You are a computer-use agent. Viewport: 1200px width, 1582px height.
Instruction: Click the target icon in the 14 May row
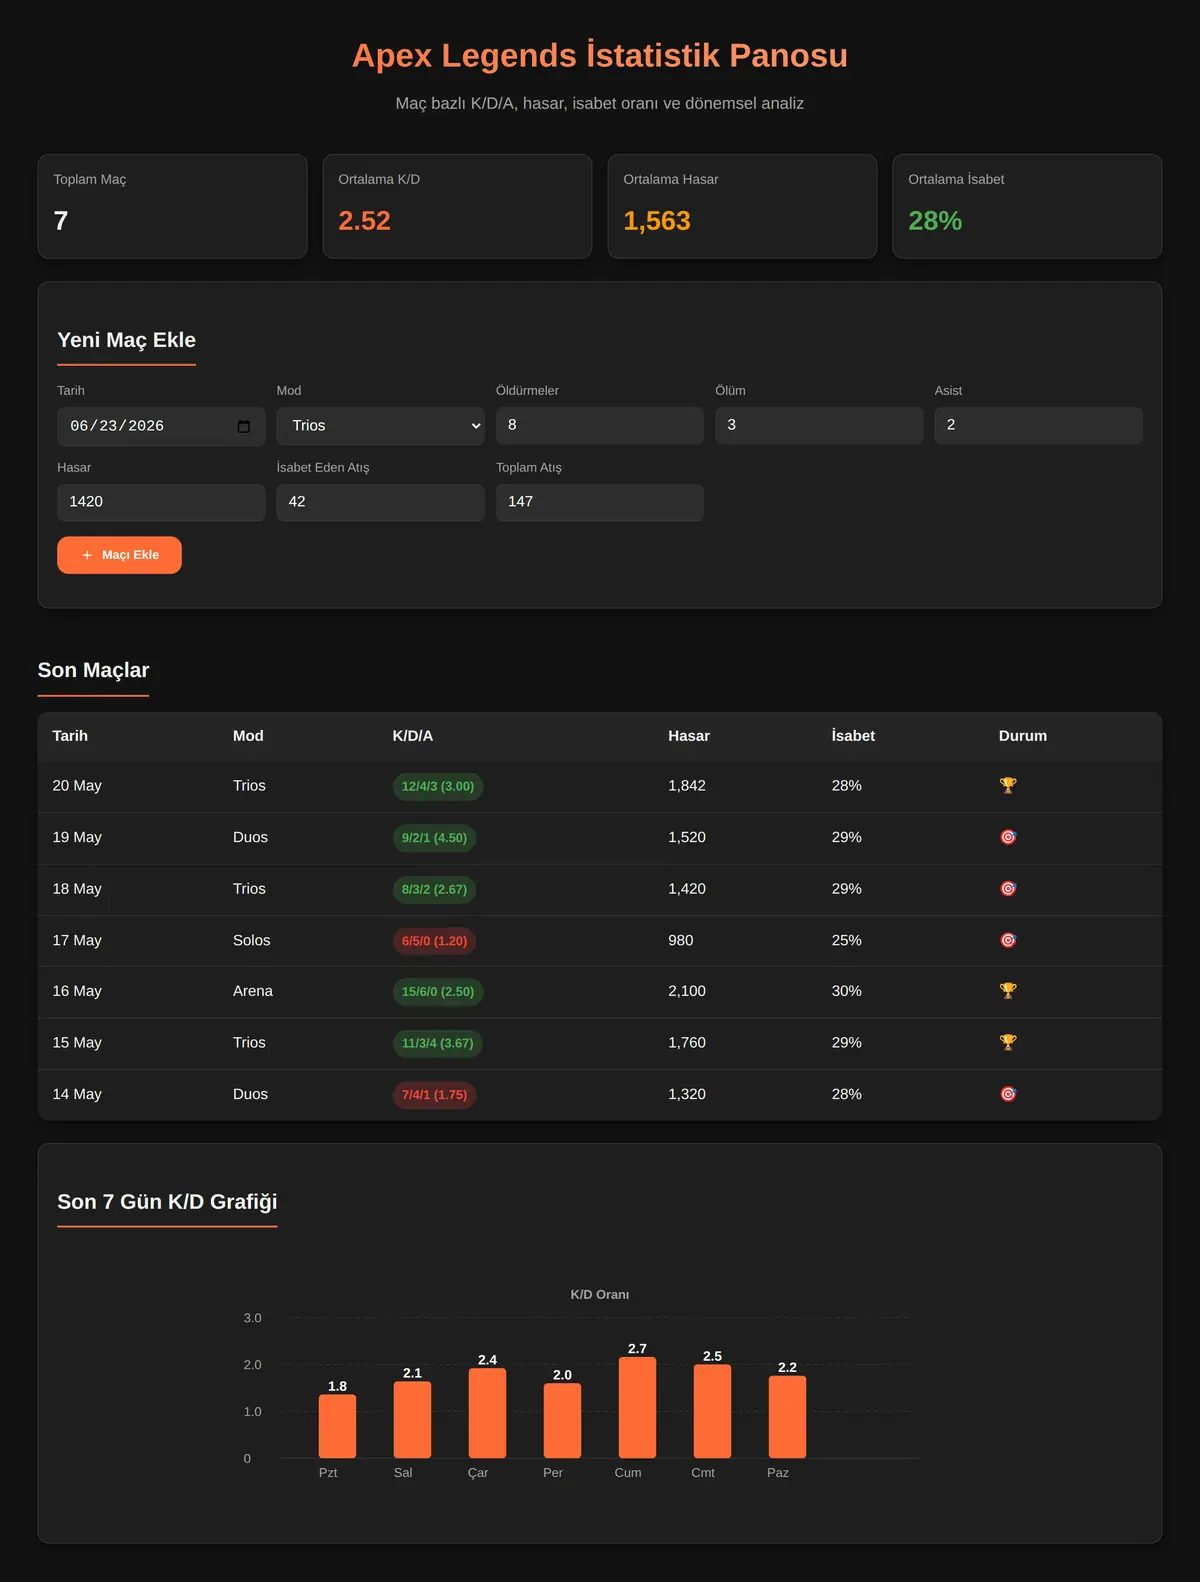click(x=1008, y=1094)
